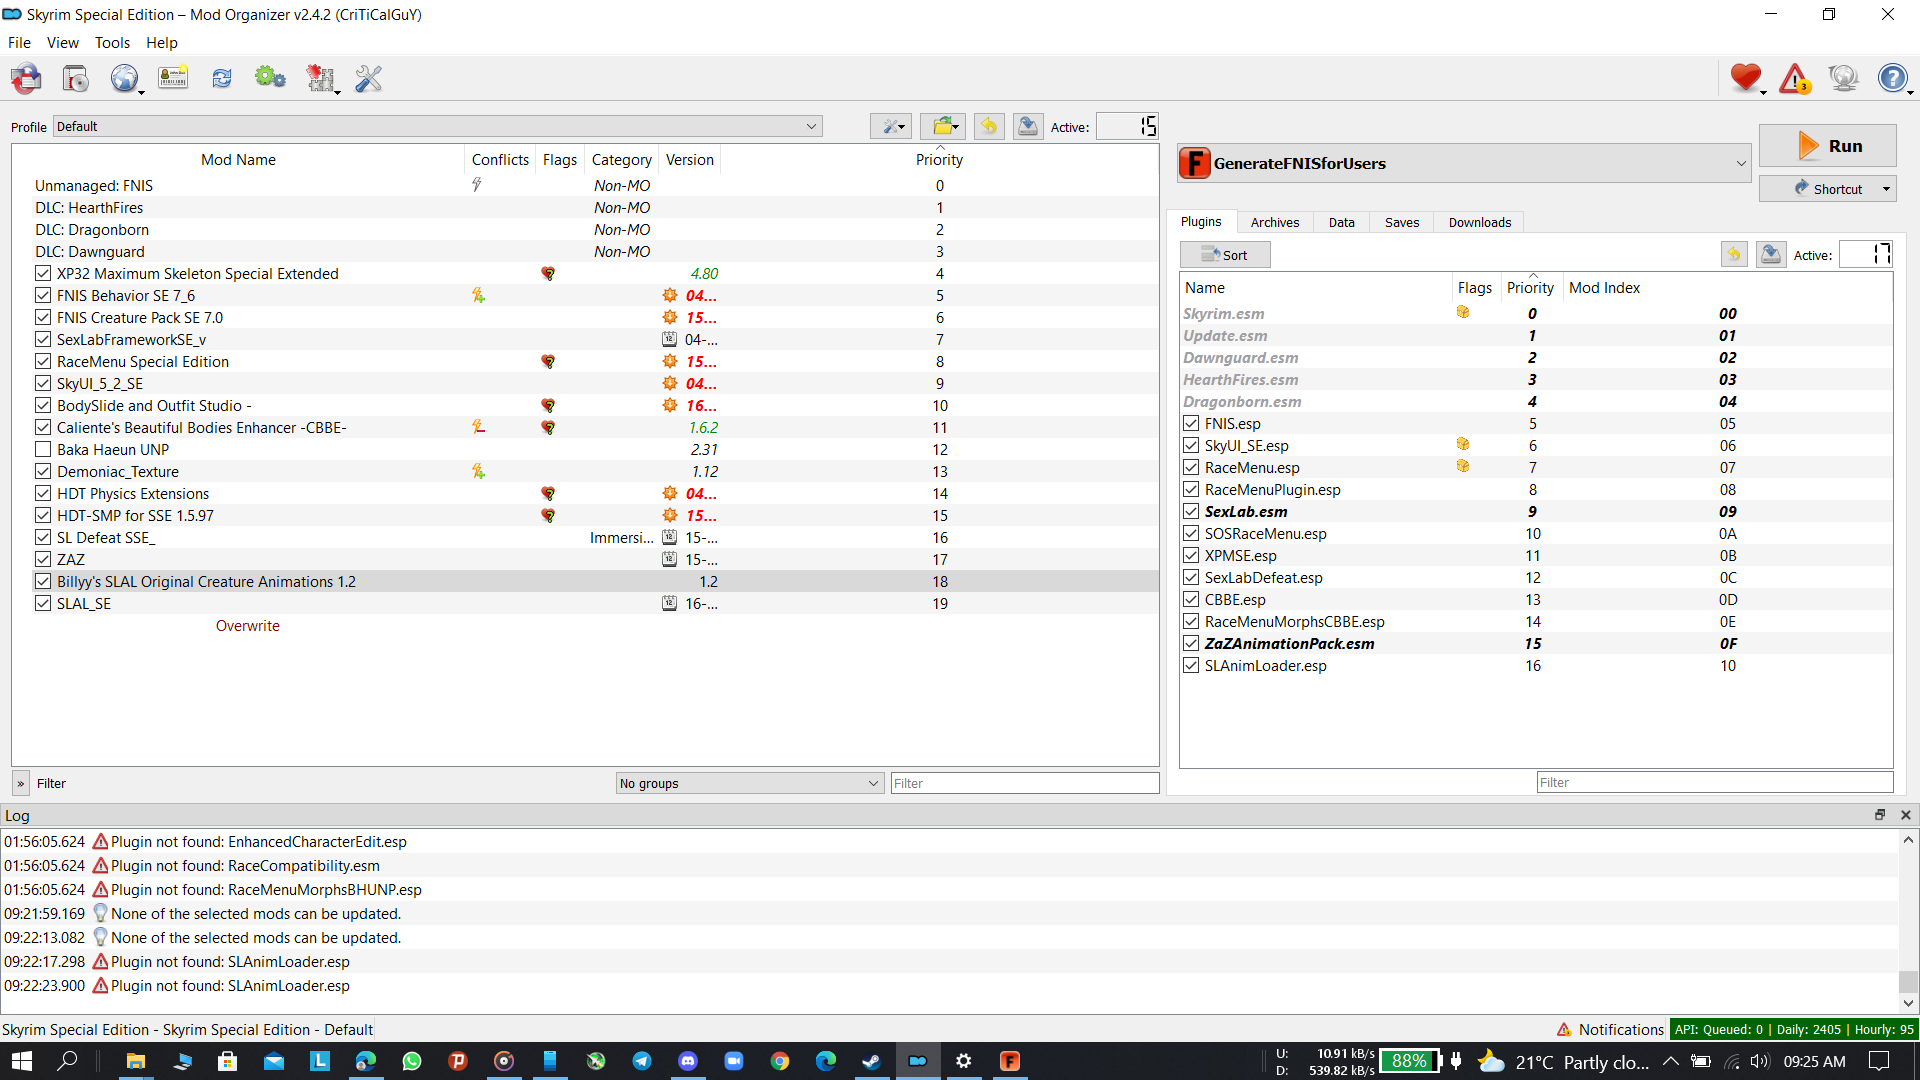Disable HDT-SMP for SSE 1.5.97 mod
This screenshot has height=1080, width=1920.
point(43,515)
